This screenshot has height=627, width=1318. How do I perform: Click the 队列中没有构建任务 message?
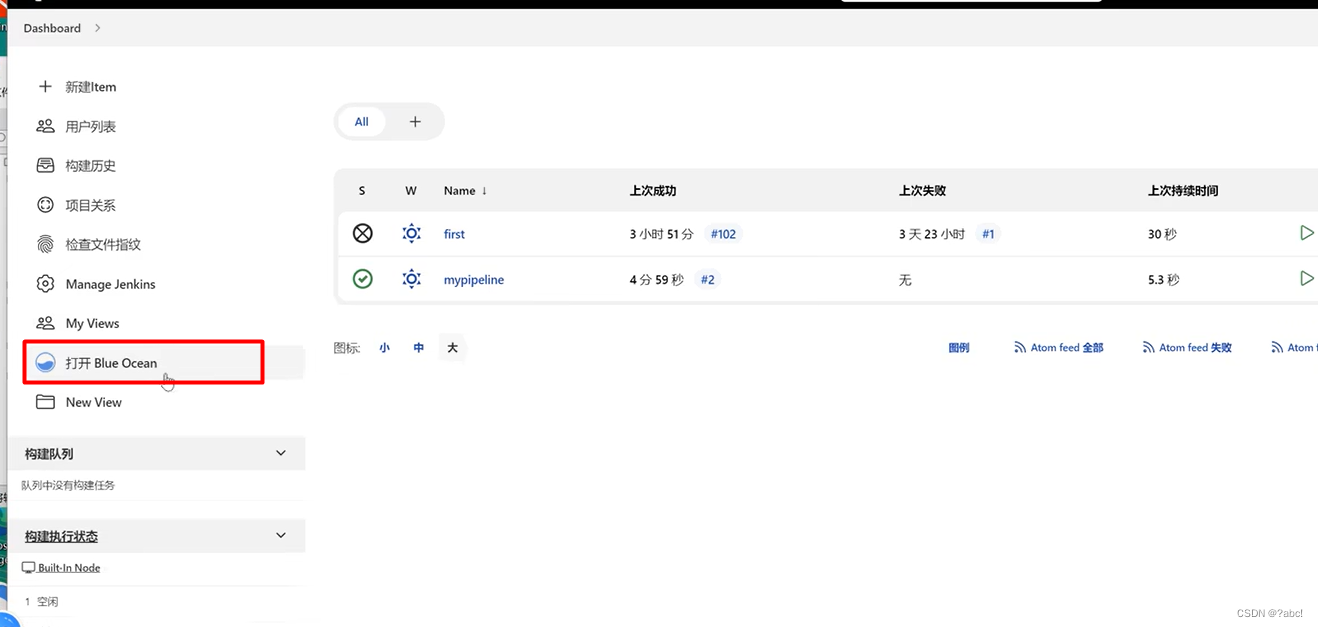click(x=68, y=485)
